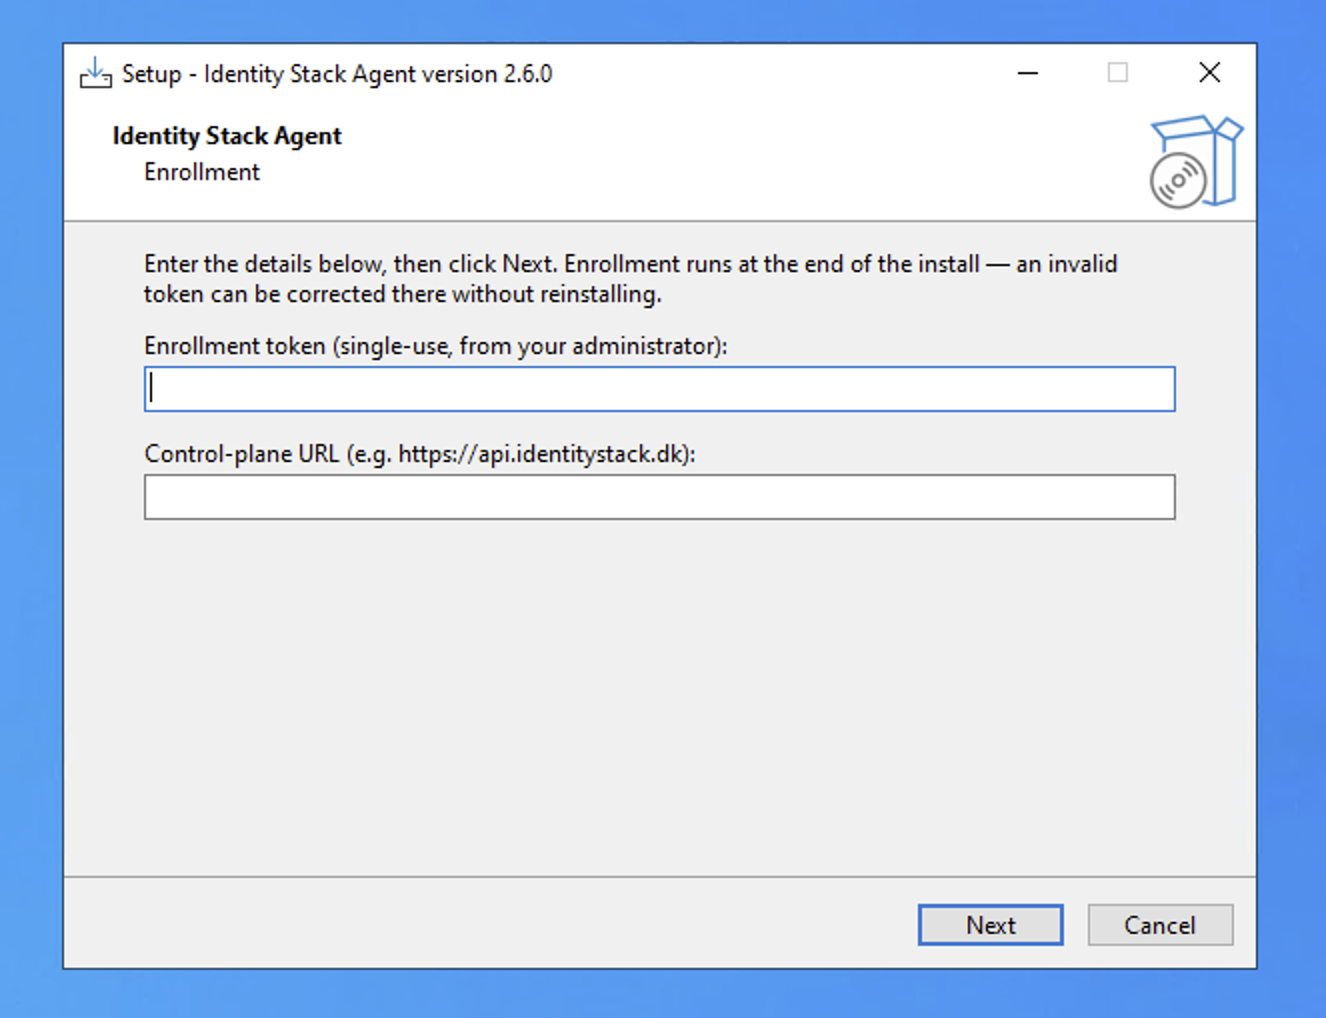Click the Next button
Viewport: 1326px width, 1018px height.
[x=990, y=925]
